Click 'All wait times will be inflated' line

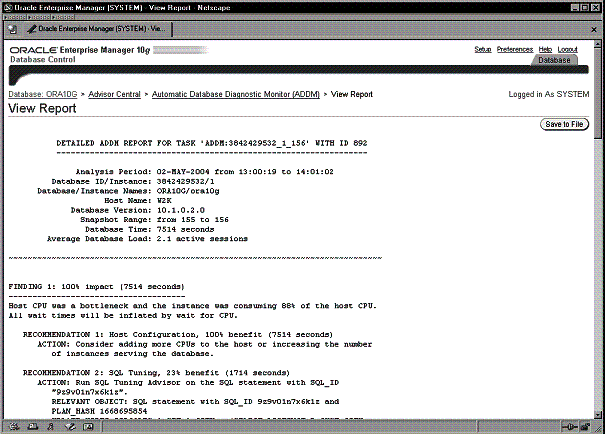(123, 316)
